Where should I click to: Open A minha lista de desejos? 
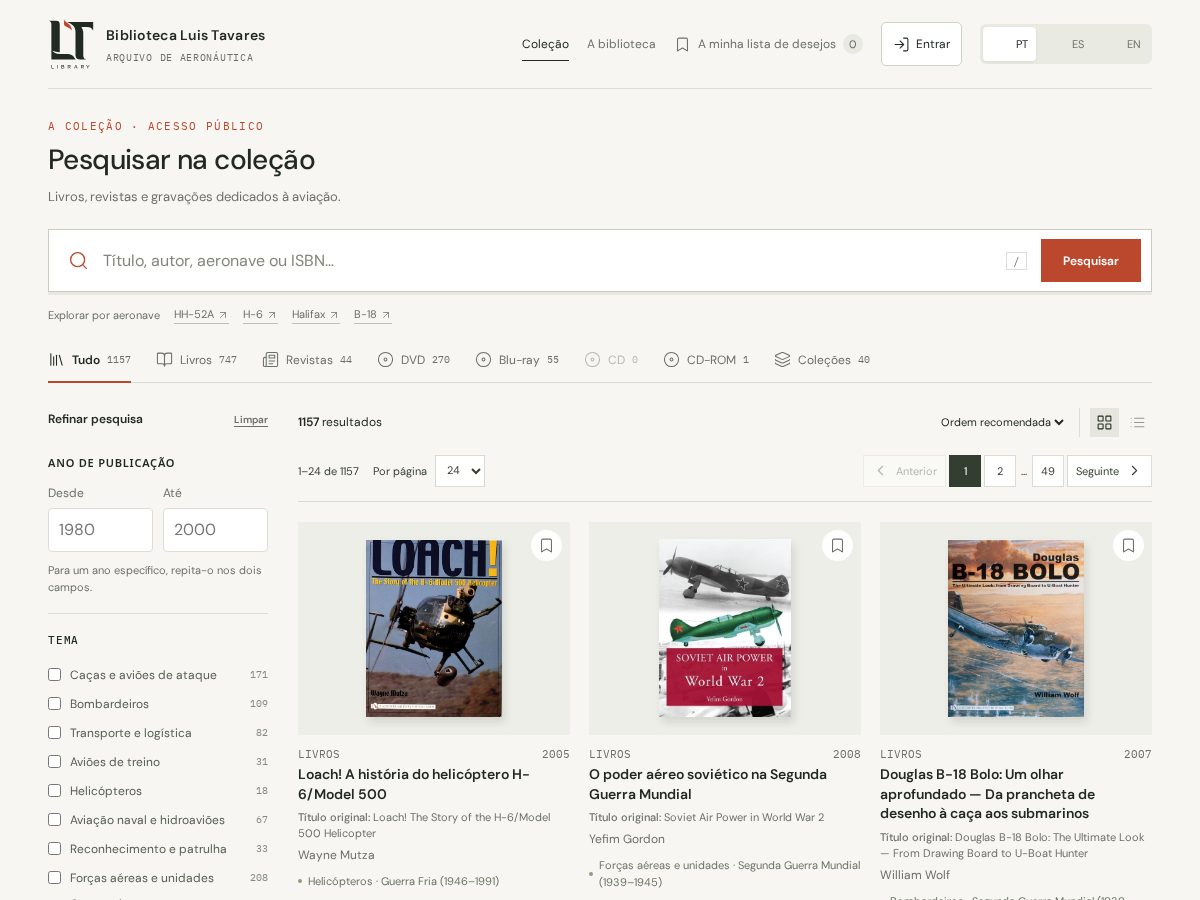768,44
